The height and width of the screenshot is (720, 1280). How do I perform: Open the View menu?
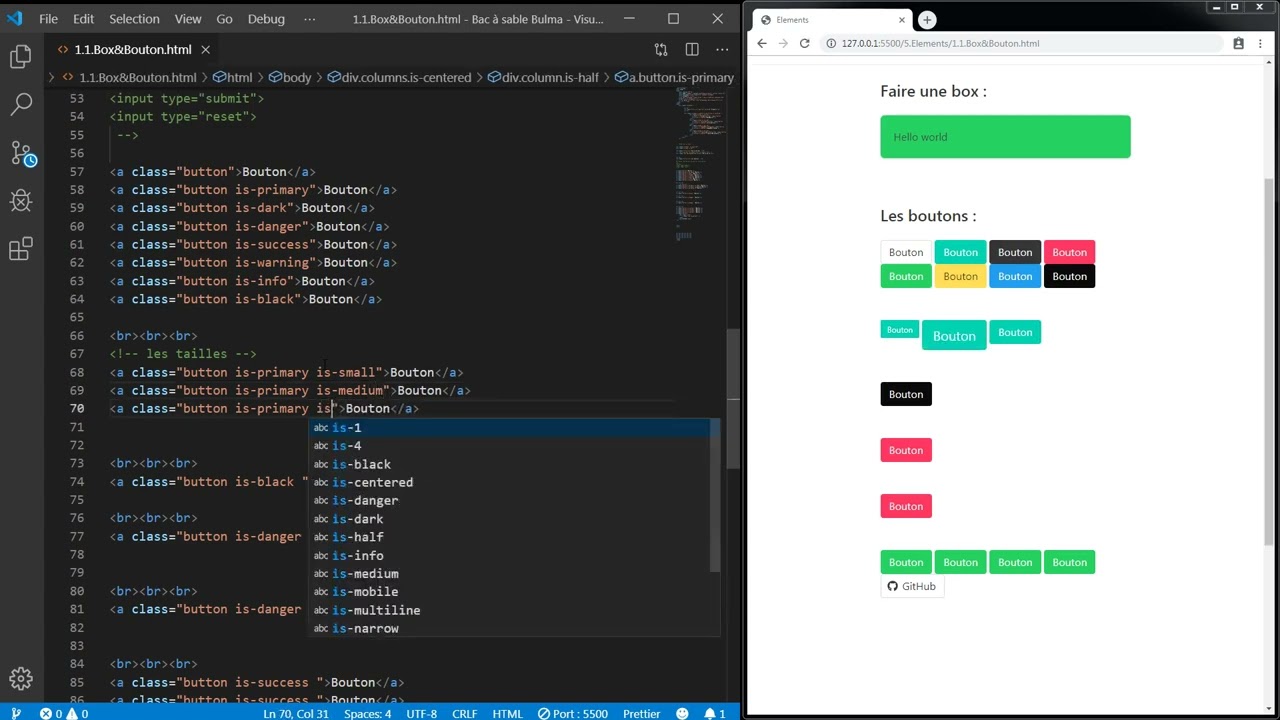click(187, 19)
